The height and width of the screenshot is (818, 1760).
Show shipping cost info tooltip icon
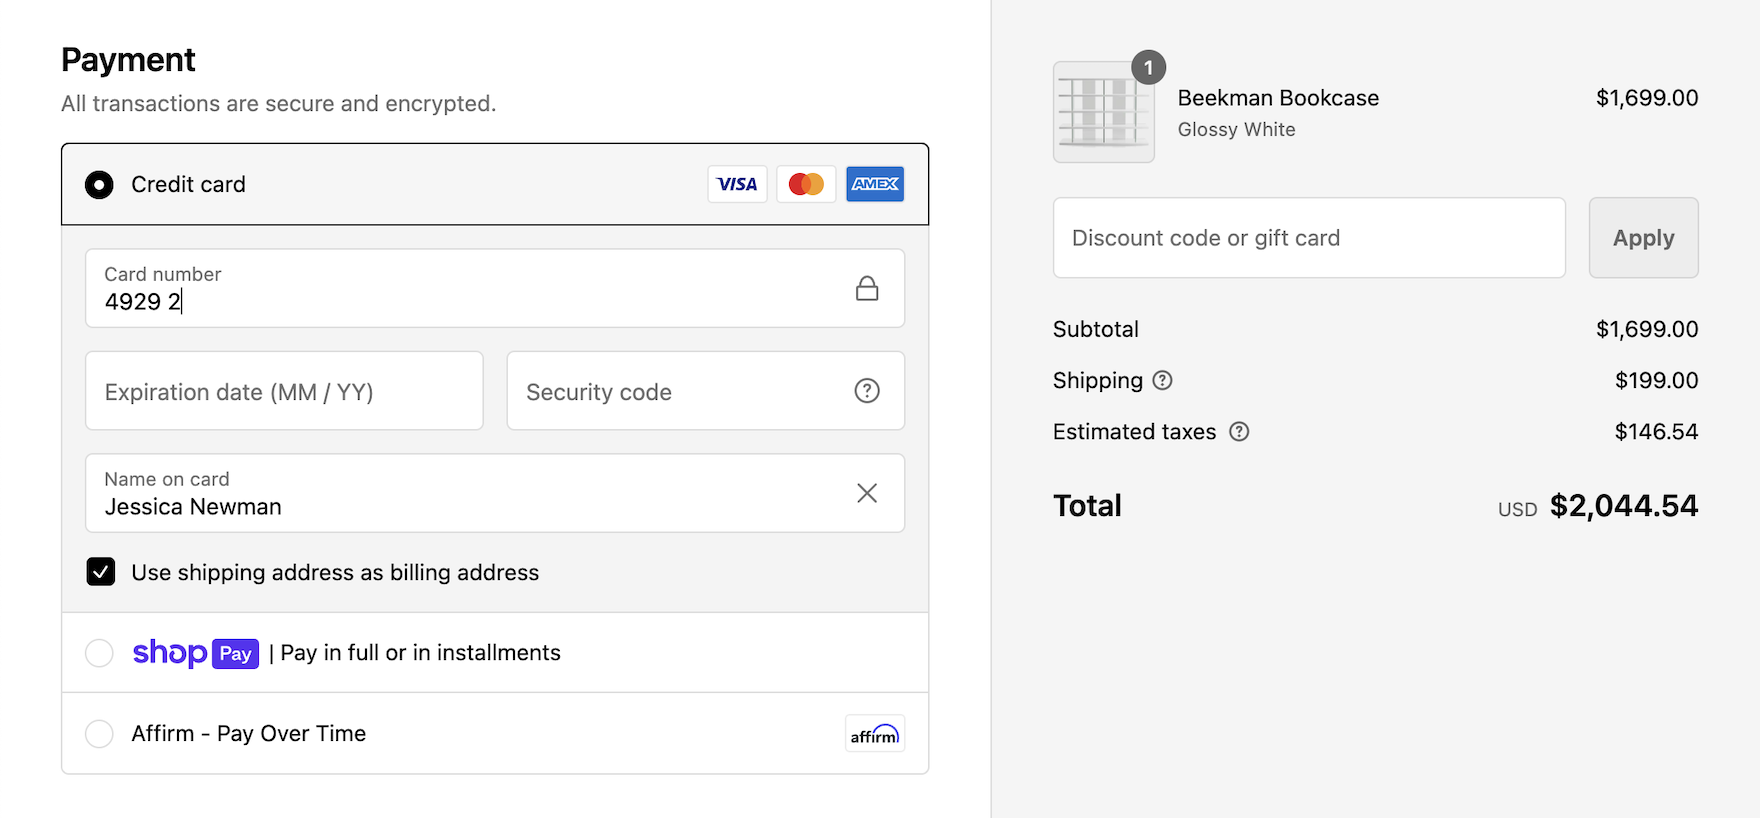tap(1162, 380)
